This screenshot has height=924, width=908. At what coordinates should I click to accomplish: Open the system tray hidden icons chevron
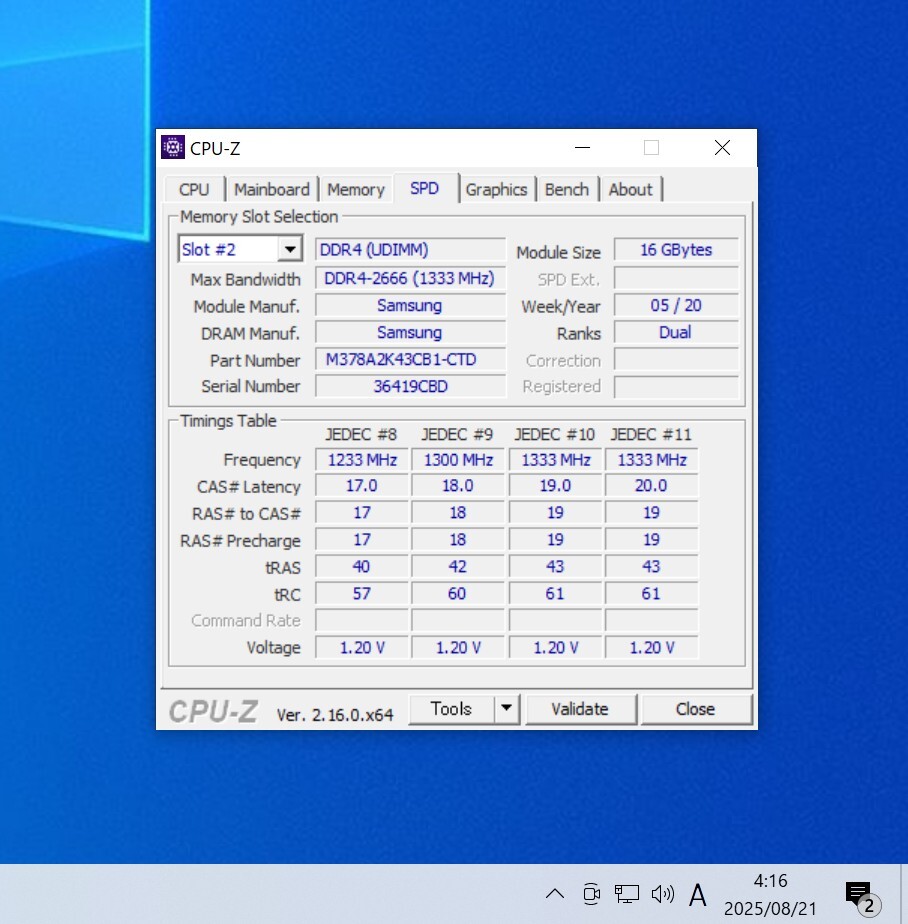click(554, 894)
